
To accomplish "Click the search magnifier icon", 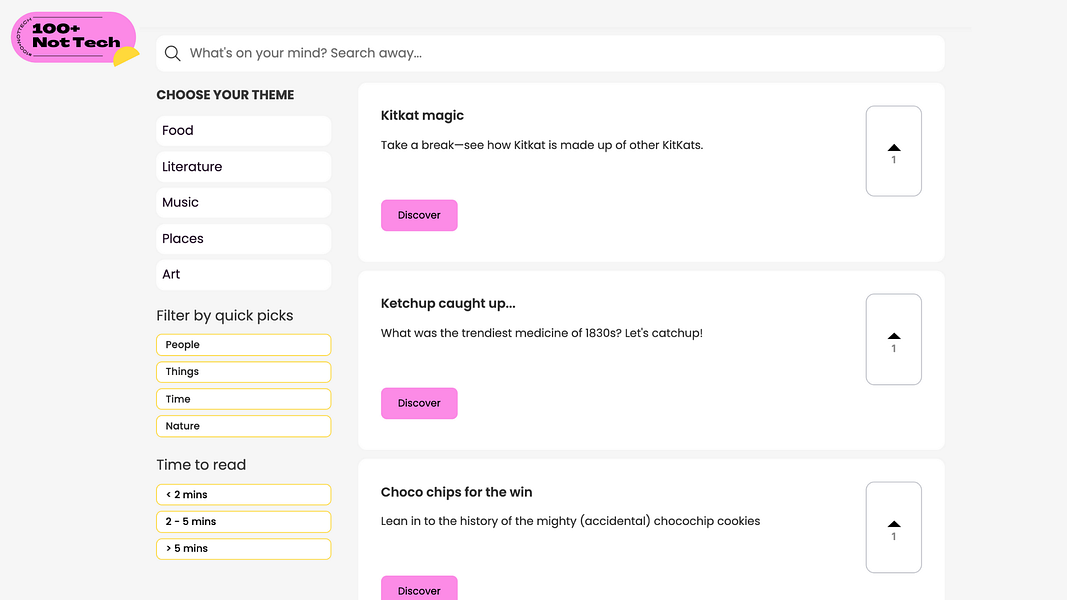I will [173, 54].
